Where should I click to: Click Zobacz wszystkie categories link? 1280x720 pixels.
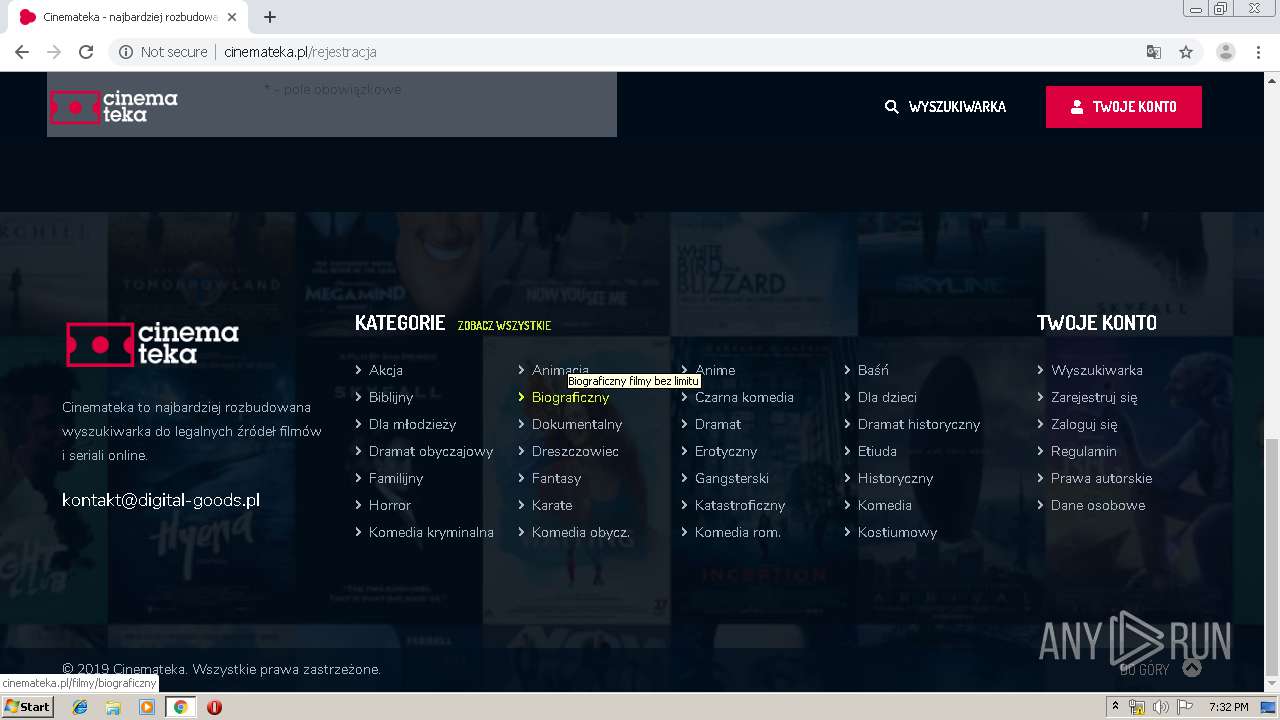click(504, 325)
